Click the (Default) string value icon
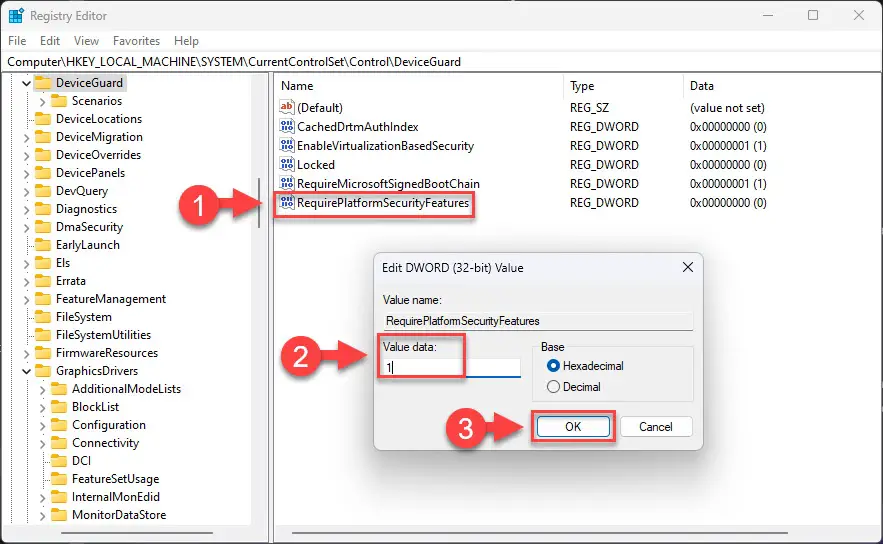This screenshot has height=544, width=883. [x=287, y=107]
